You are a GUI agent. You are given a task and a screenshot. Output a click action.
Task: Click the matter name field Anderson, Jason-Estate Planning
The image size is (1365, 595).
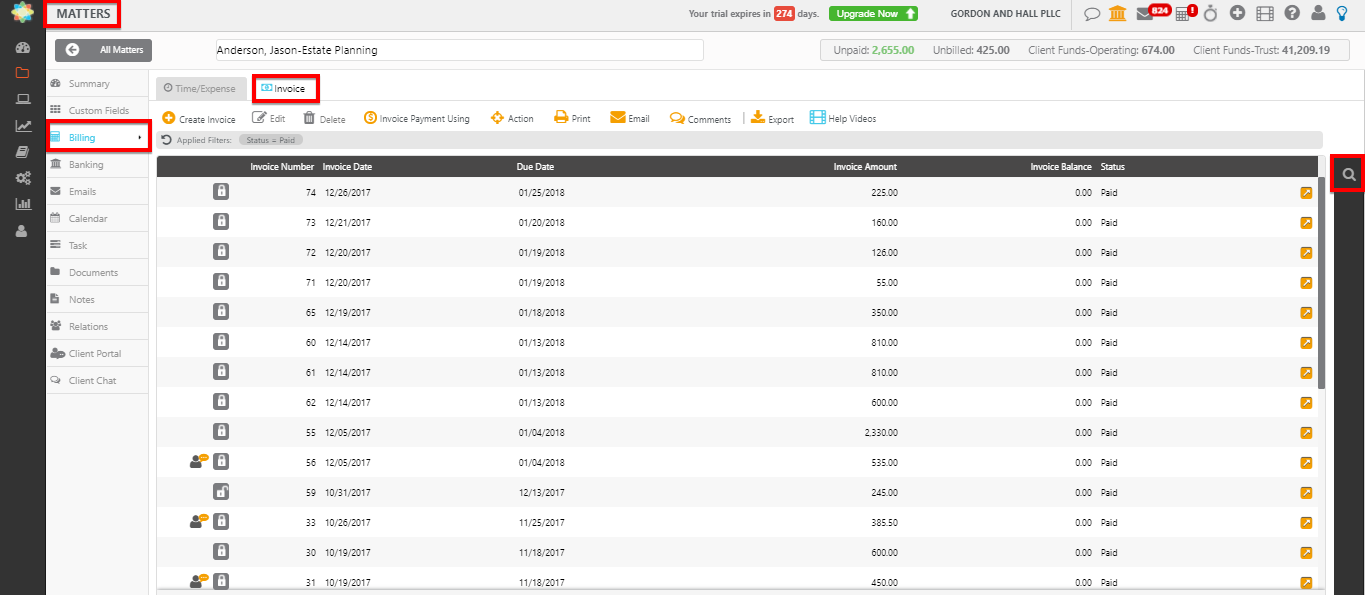tap(460, 50)
